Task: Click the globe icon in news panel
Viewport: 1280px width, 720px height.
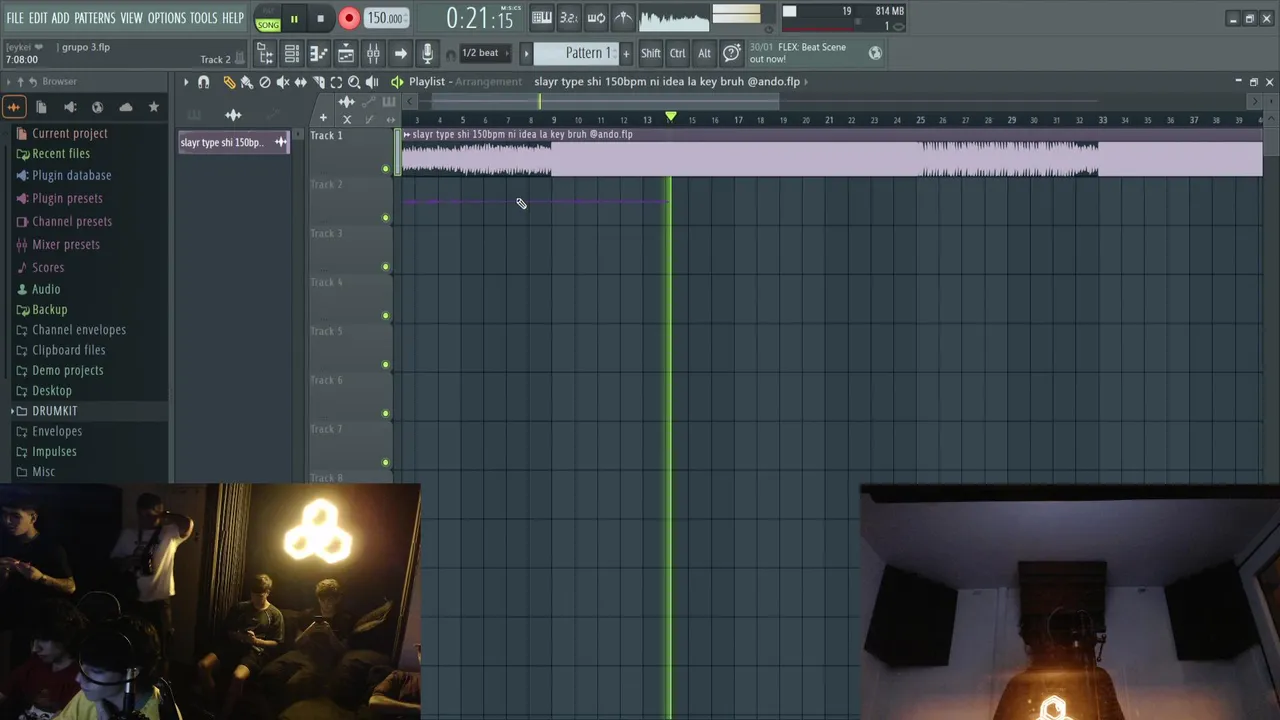Action: 875,53
